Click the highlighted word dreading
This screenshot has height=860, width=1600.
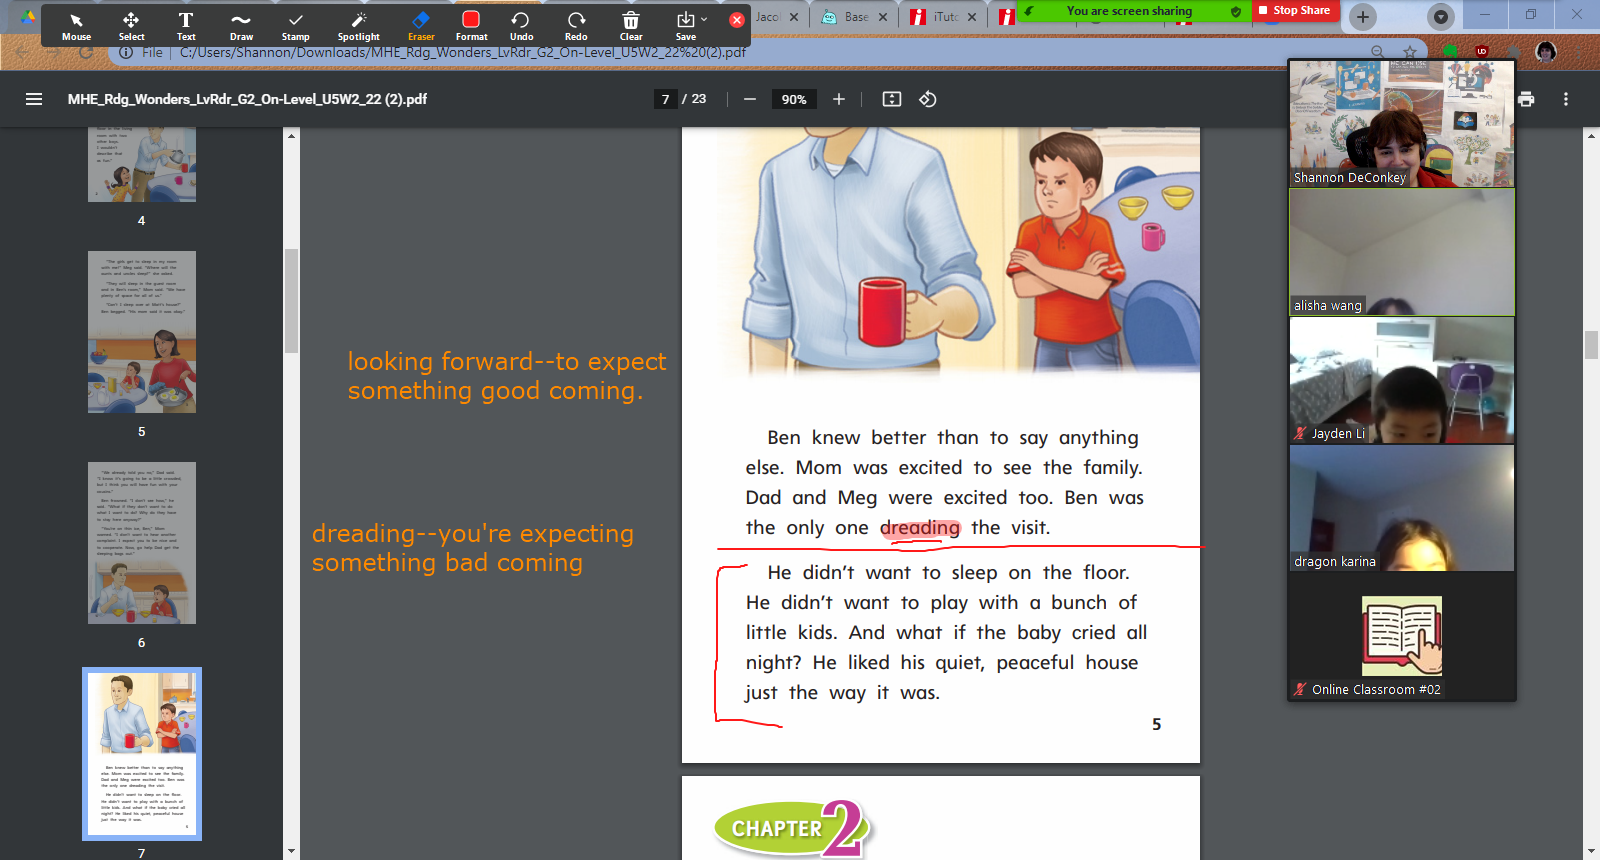pyautogui.click(x=920, y=528)
